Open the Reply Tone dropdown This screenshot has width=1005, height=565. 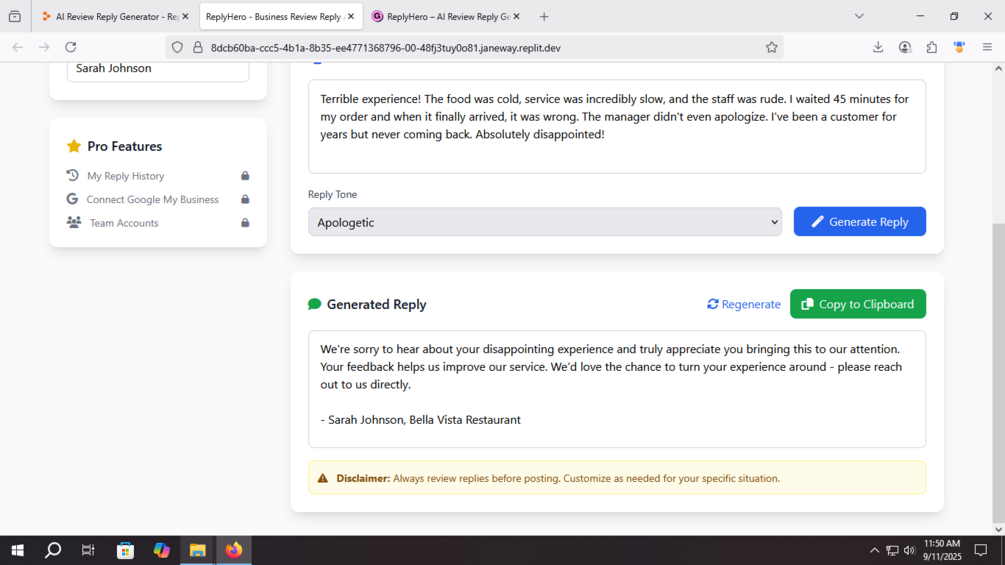click(x=544, y=222)
